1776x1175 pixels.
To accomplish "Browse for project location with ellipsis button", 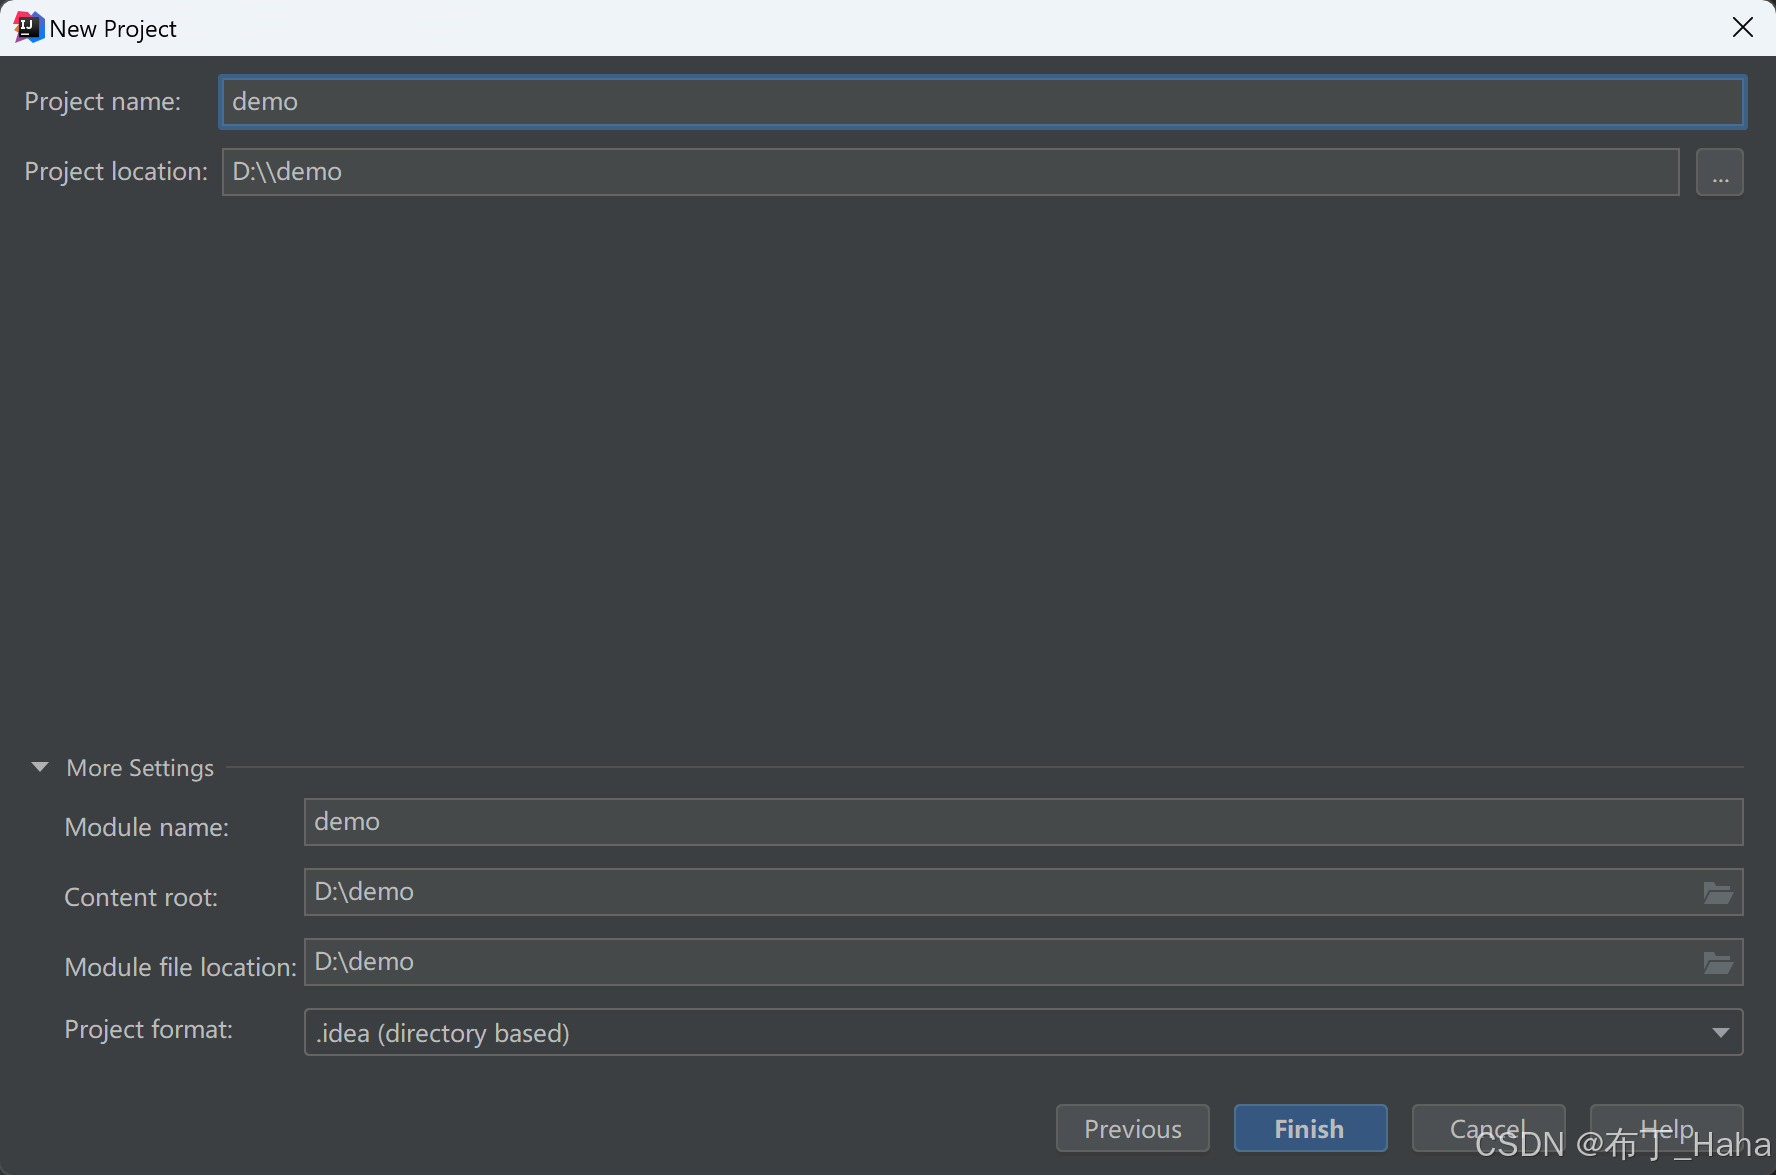I will coord(1720,172).
